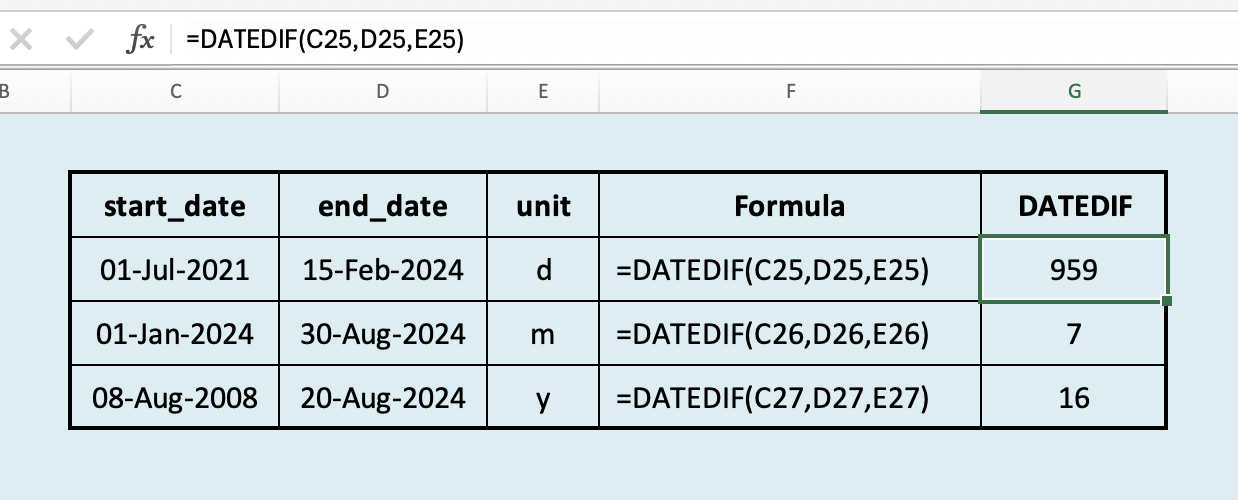Click the fill handle of selected cell
Viewport: 1238px width, 500px height.
coord(1167,301)
